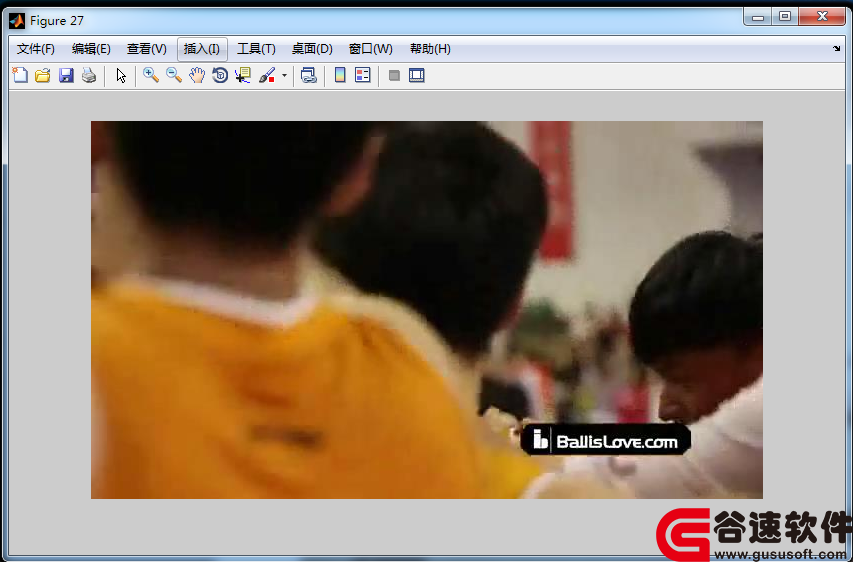
Task: Save the figure with the floppy icon
Action: click(66, 75)
